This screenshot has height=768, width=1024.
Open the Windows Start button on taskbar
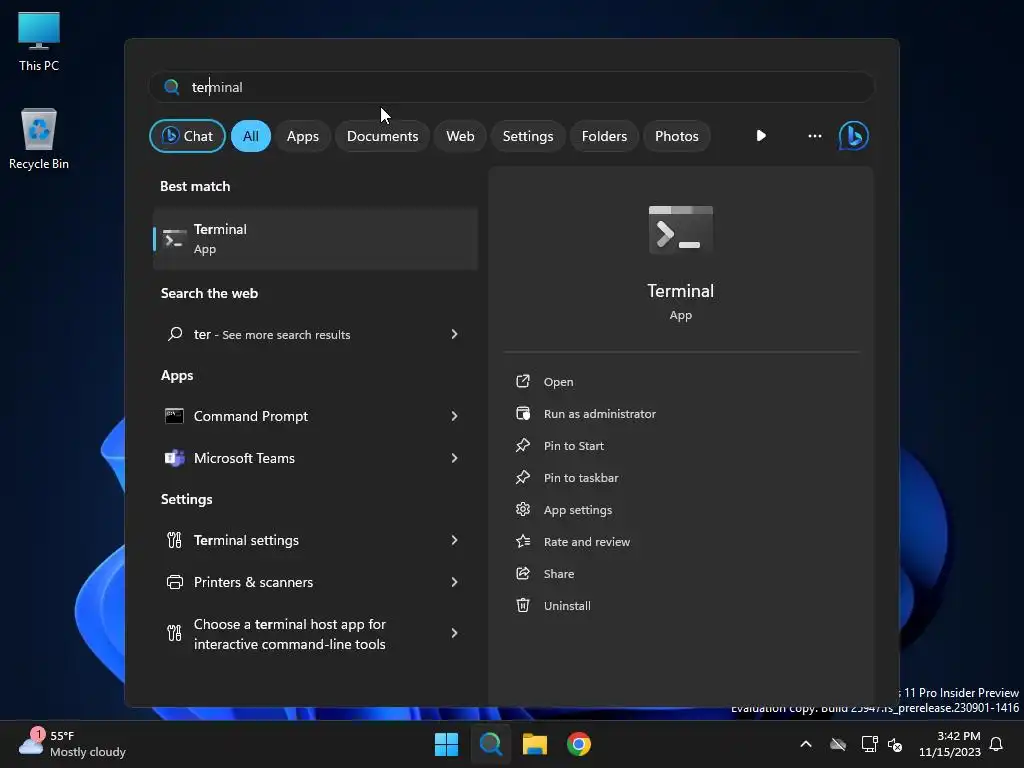click(x=447, y=744)
